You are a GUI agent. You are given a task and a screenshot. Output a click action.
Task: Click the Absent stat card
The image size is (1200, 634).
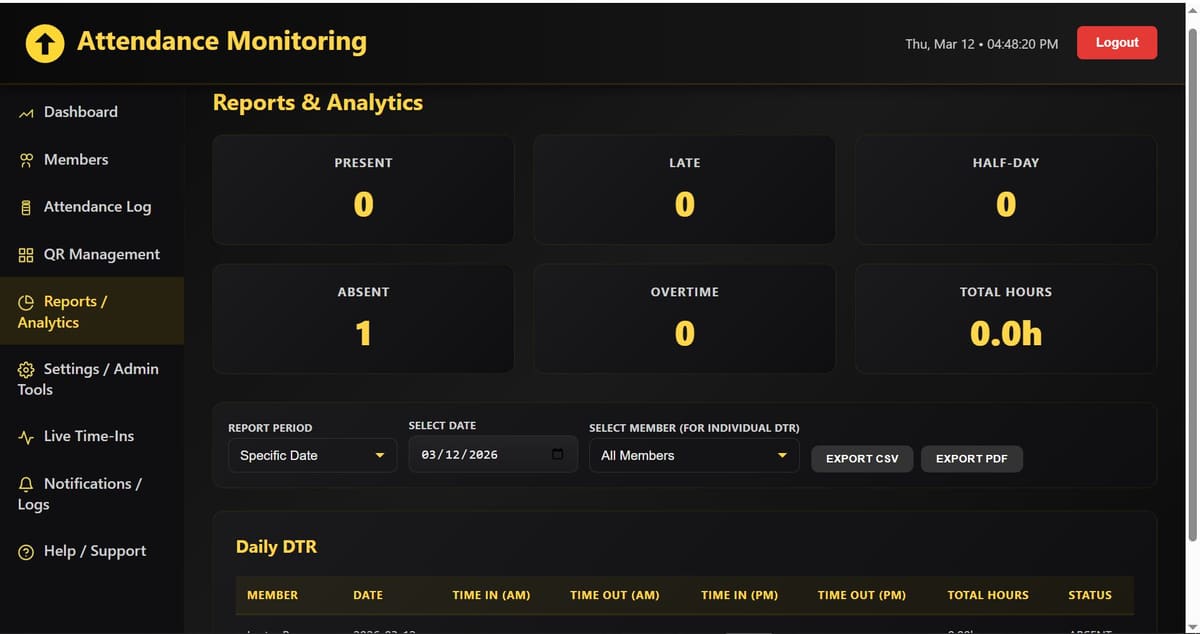pos(363,318)
